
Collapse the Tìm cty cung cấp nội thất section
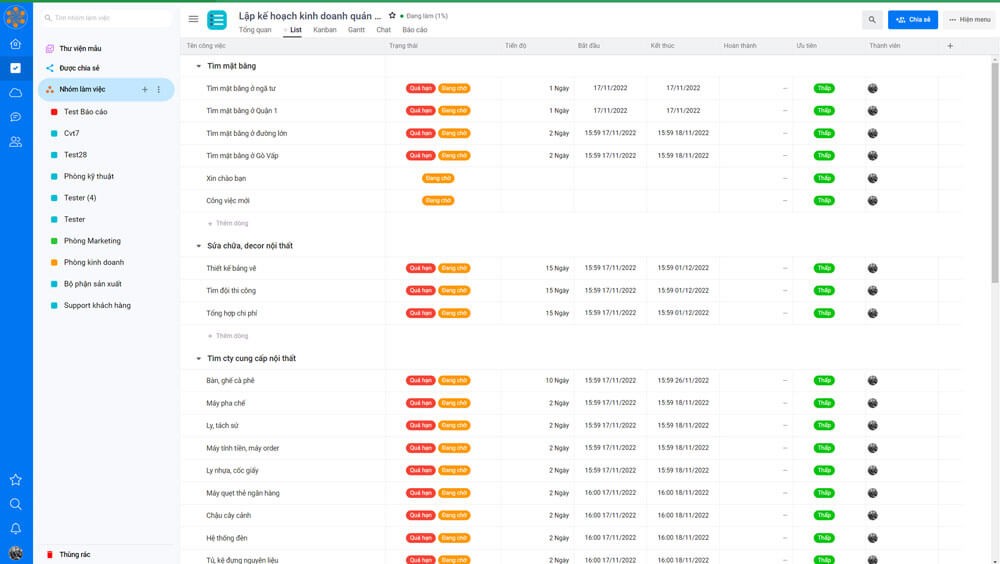click(197, 358)
